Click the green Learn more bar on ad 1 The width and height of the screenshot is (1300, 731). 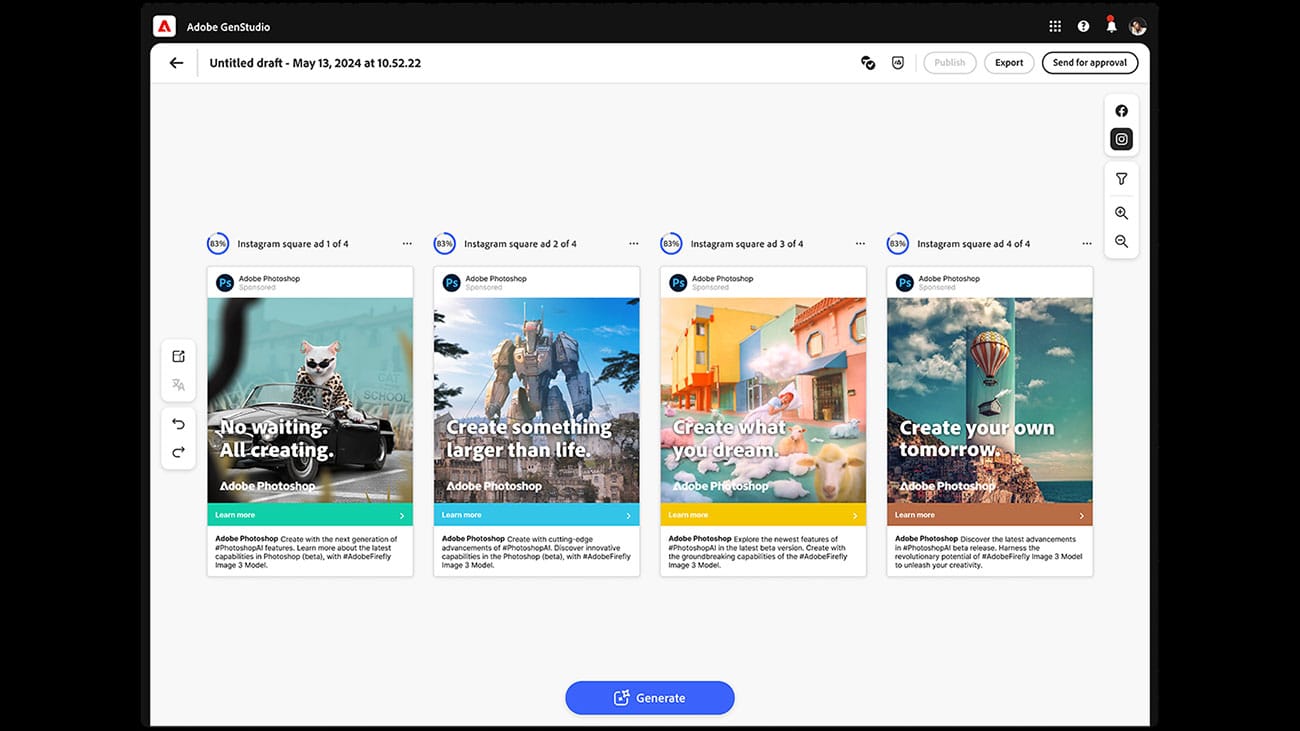310,515
